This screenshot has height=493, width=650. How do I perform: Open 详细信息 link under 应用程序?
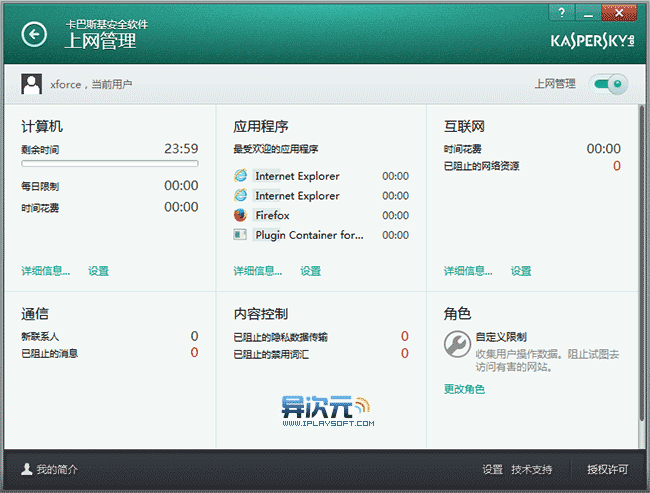[257, 271]
